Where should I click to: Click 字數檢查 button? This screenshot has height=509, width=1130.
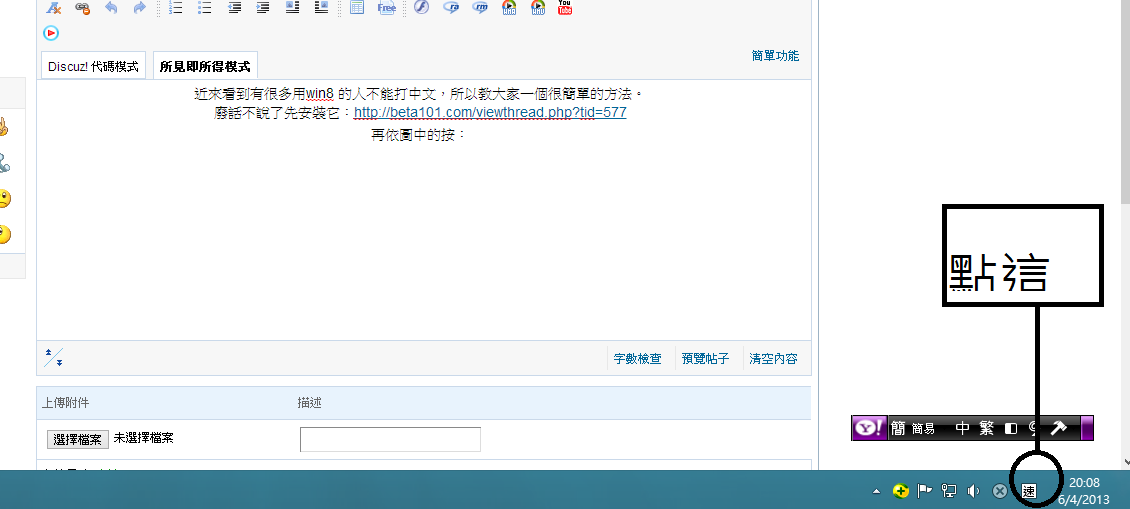(638, 358)
